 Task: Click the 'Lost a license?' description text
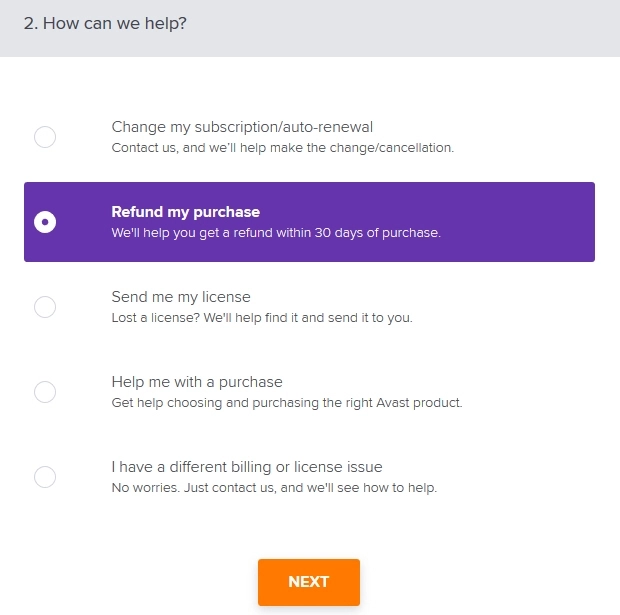click(x=261, y=318)
